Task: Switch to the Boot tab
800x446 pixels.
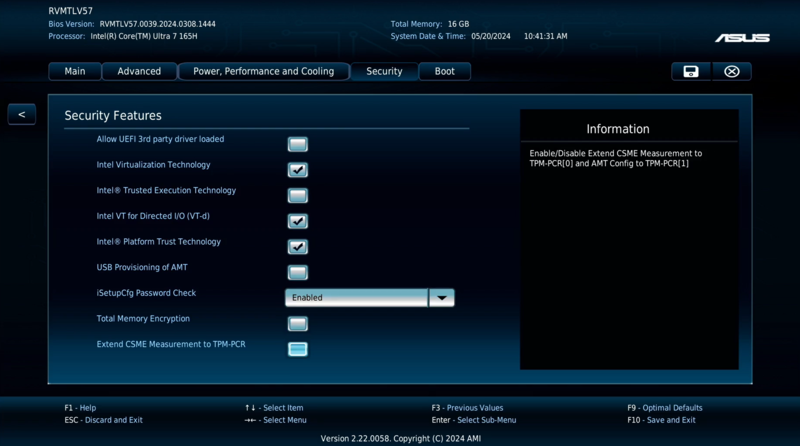Action: point(444,71)
